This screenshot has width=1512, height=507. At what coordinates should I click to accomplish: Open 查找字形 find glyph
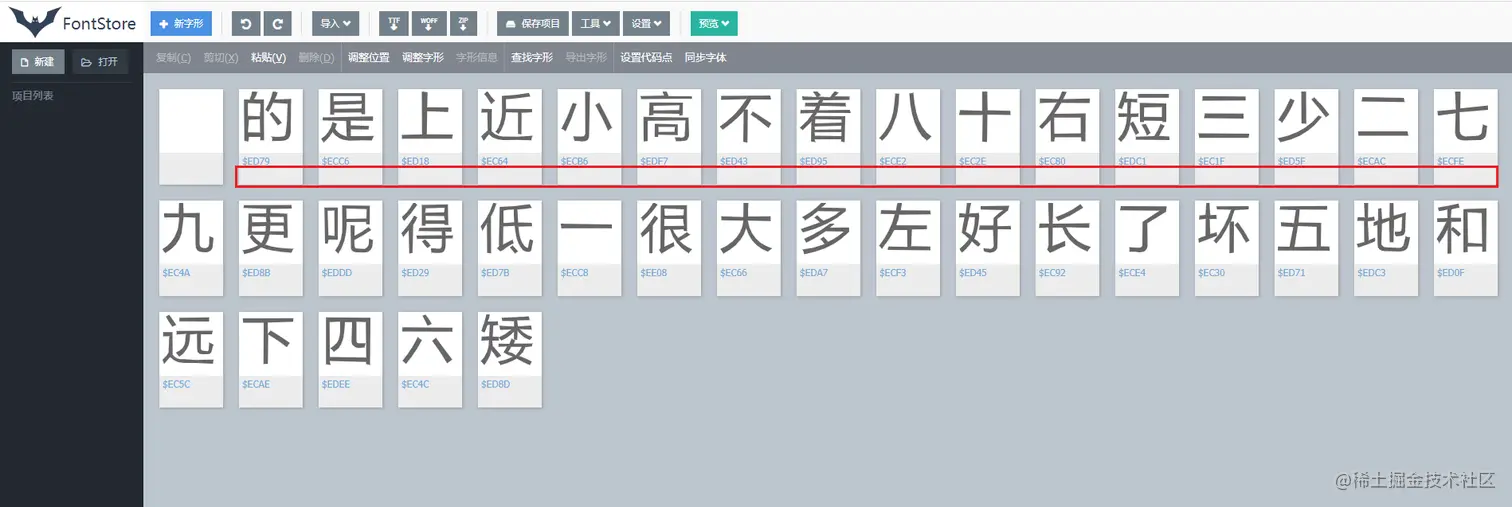532,58
